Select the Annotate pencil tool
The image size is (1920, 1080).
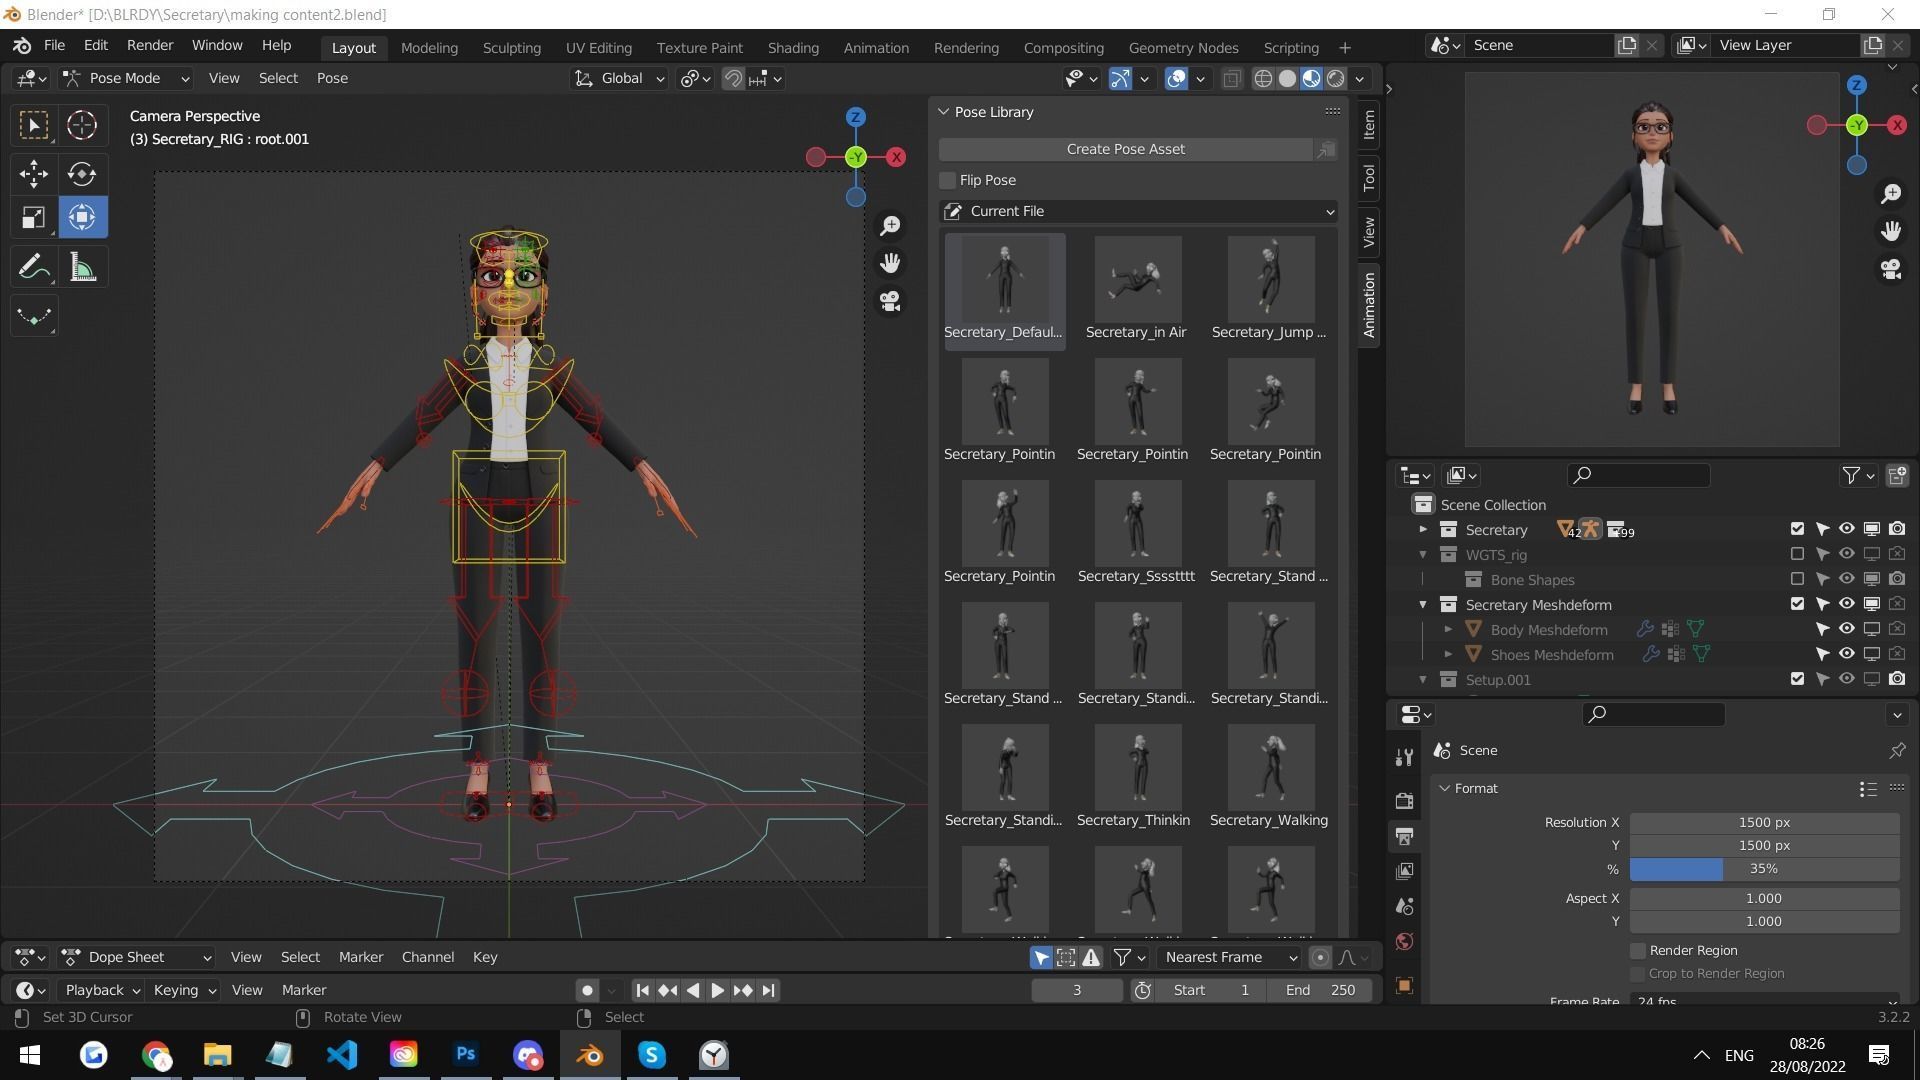coord(34,268)
